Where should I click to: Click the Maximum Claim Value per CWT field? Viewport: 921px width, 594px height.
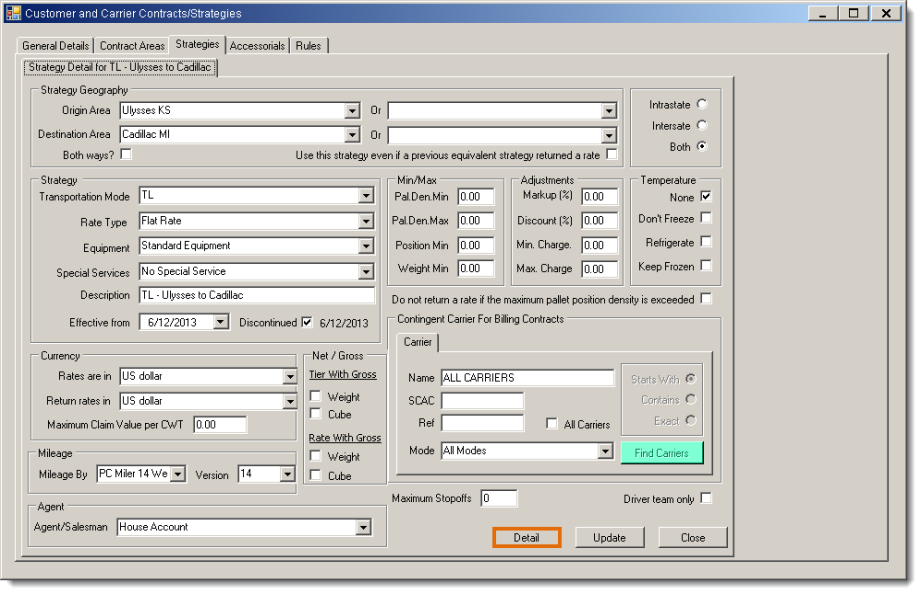tap(220, 425)
